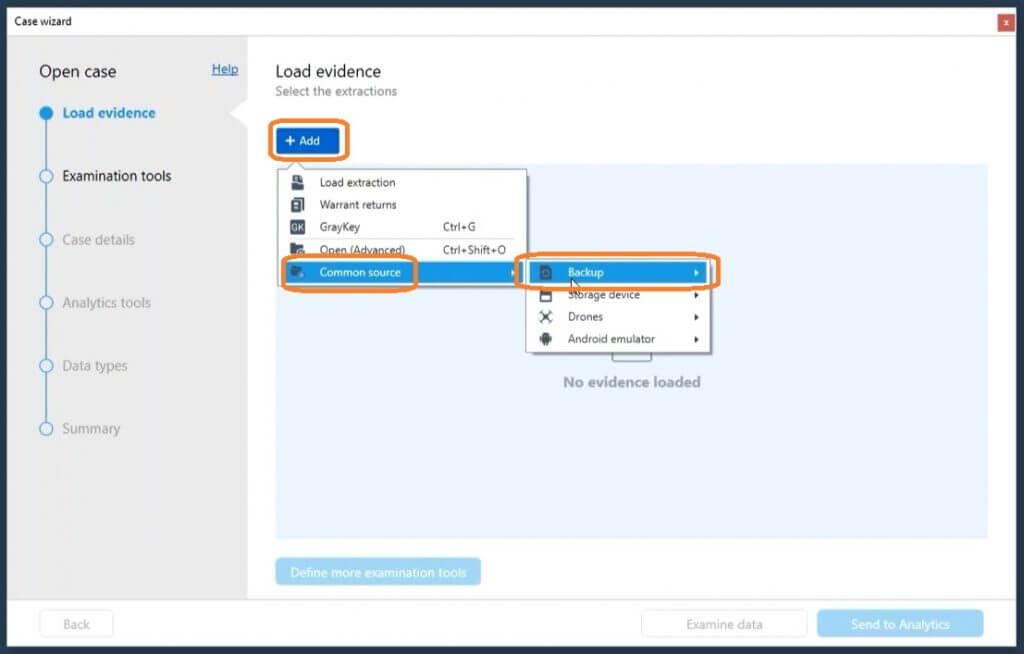This screenshot has width=1024, height=654.
Task: Expand the Storage device submenu arrow
Action: point(696,295)
